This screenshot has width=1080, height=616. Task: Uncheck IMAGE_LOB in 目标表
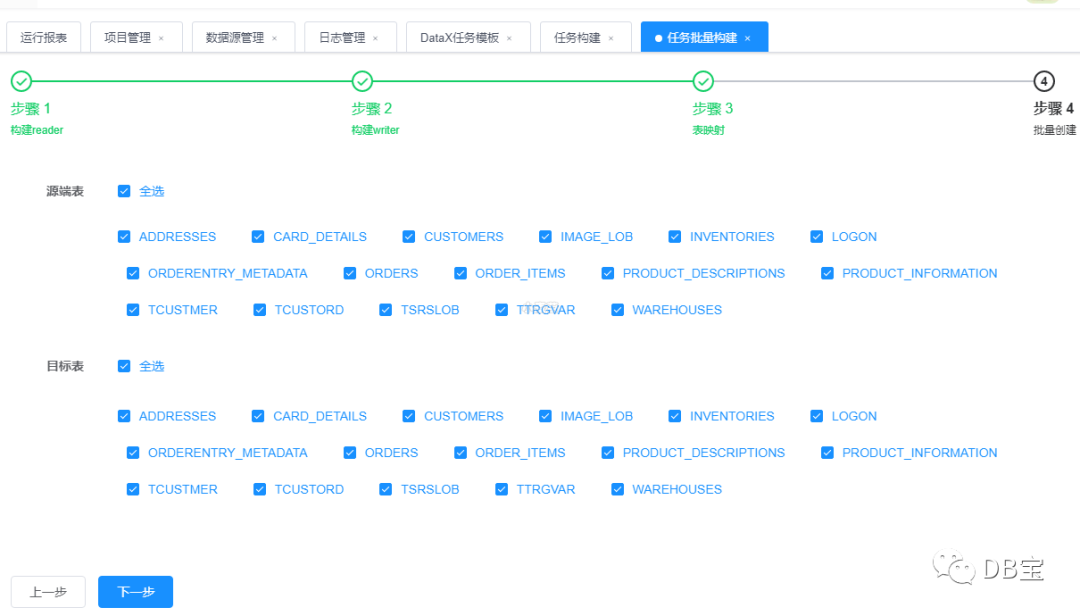546,416
